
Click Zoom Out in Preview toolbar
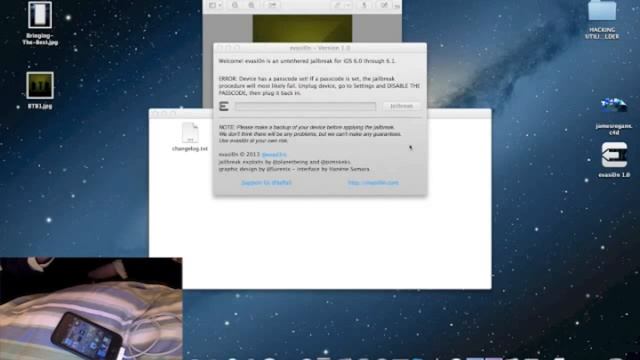235,5
